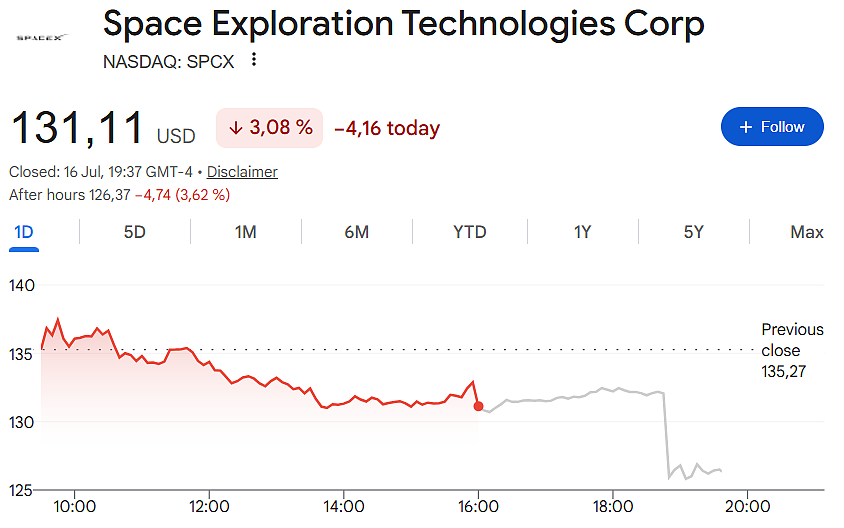Show the 6M price history
This screenshot has width=844, height=528.
(x=357, y=232)
